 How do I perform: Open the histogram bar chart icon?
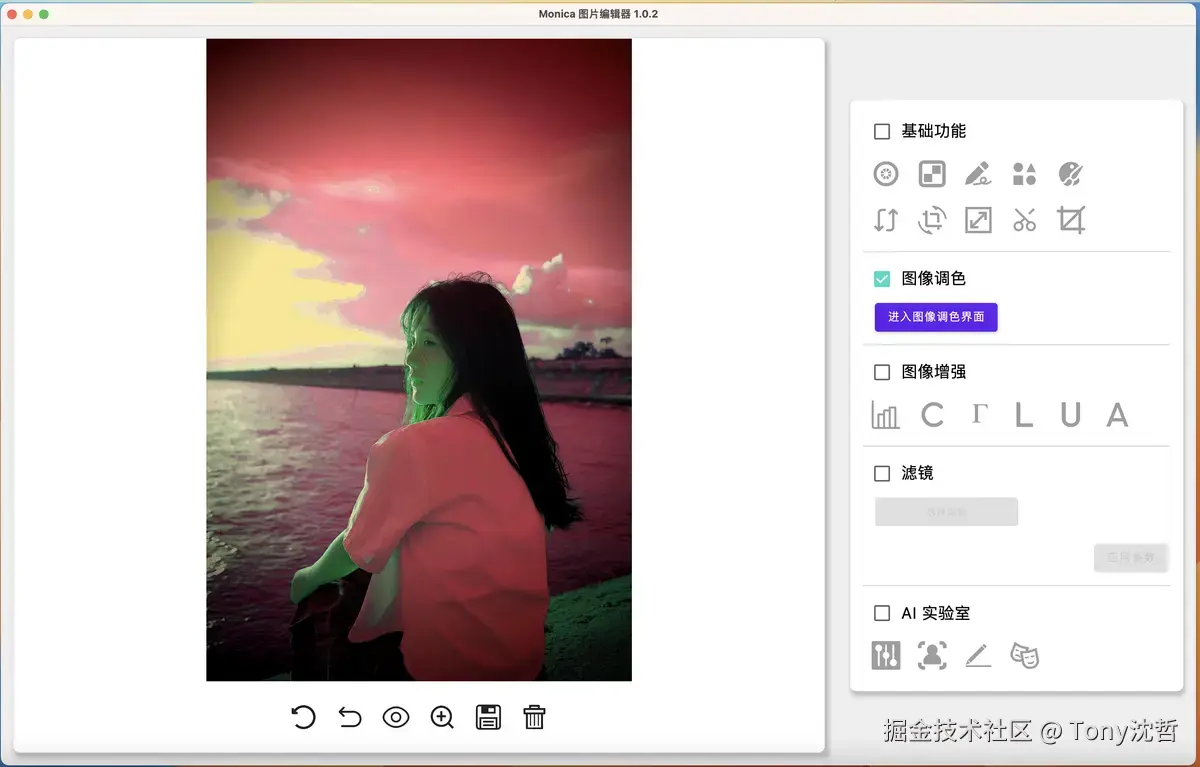(x=886, y=415)
